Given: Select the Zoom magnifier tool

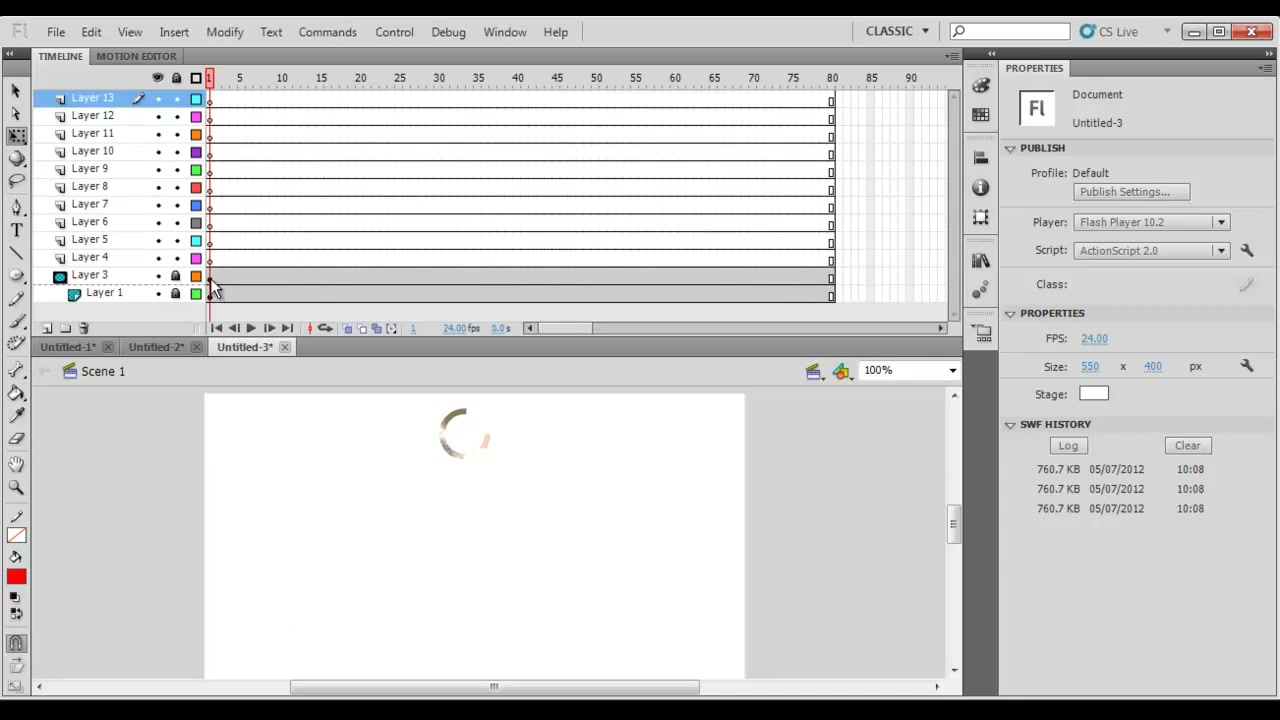Looking at the screenshot, I should pos(16,487).
